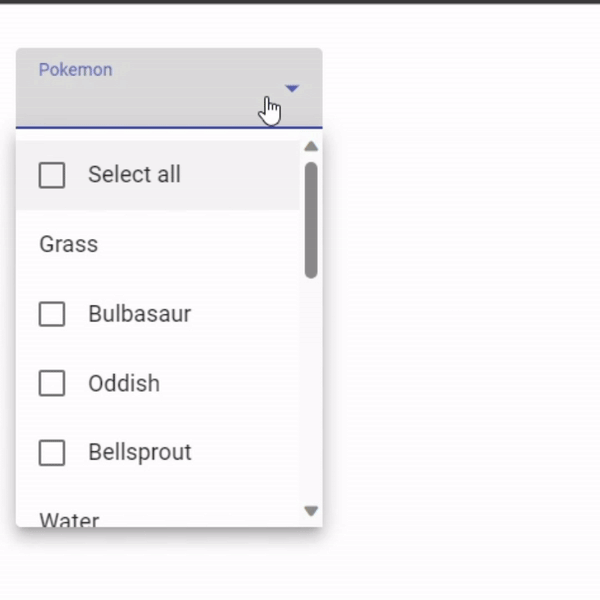Click the dark bar at window top

pos(300,2)
